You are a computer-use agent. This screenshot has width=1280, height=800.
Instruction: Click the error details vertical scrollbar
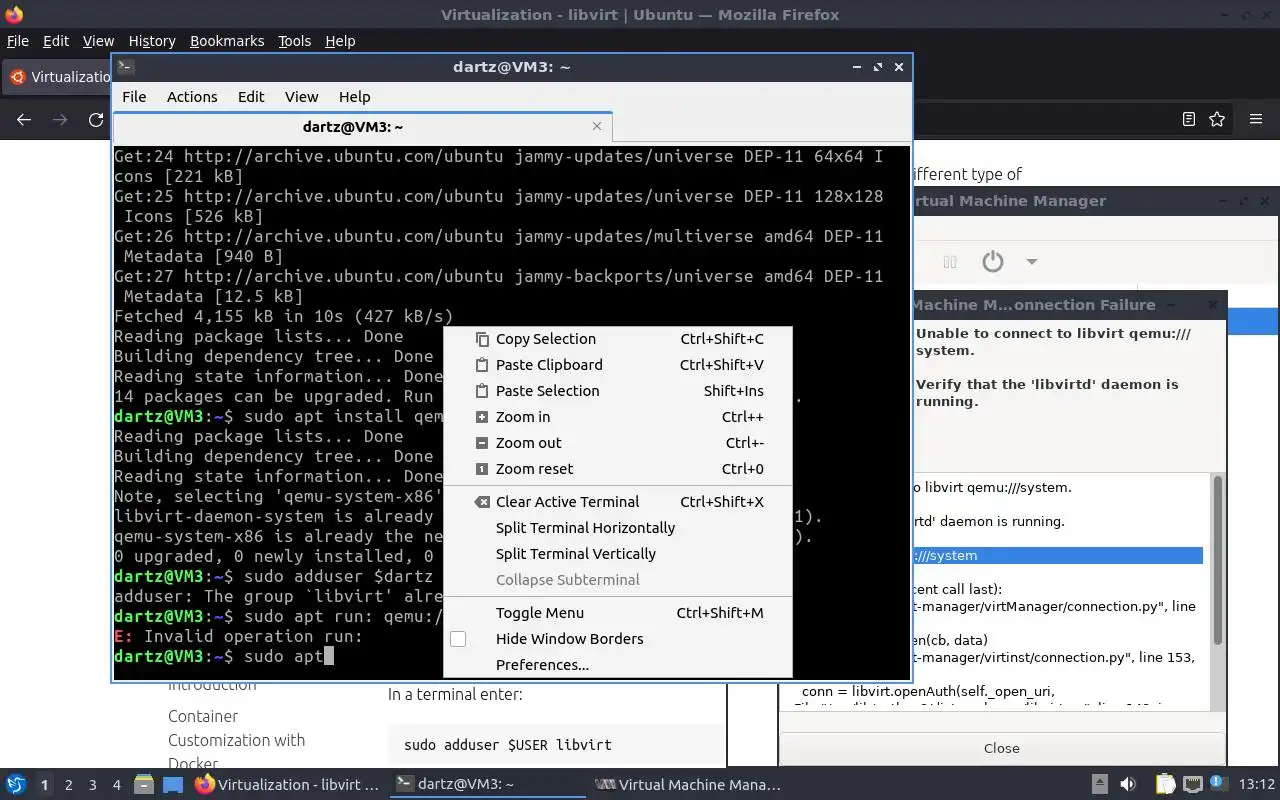tap(1217, 560)
